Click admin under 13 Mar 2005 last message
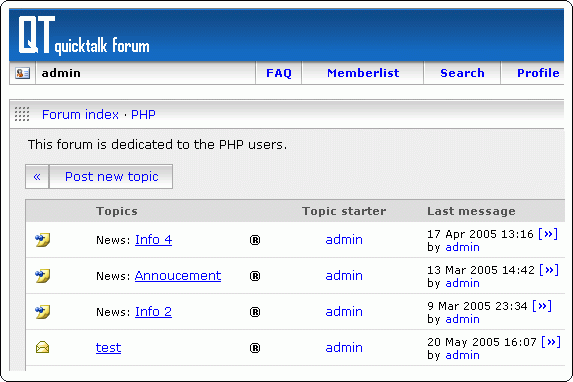573x382 pixels. pos(462,283)
